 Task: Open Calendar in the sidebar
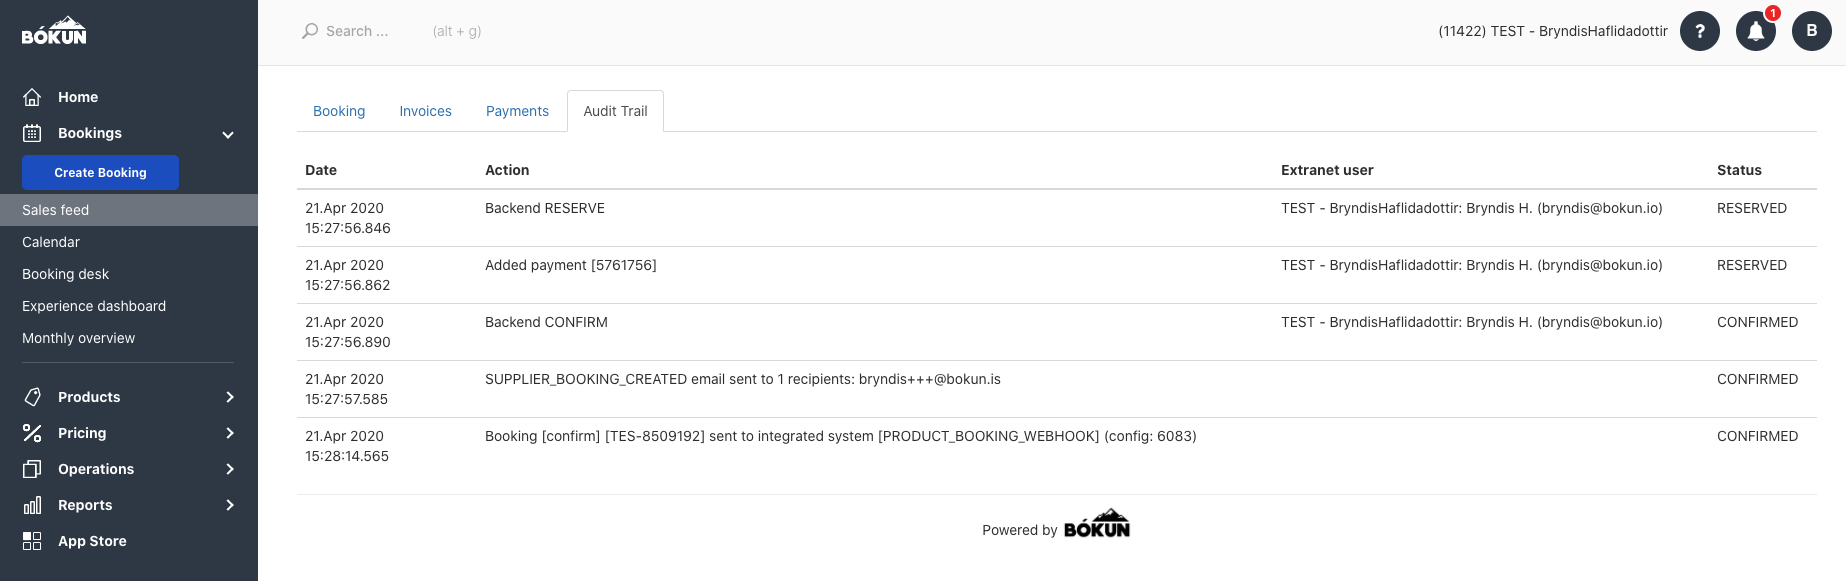click(51, 242)
